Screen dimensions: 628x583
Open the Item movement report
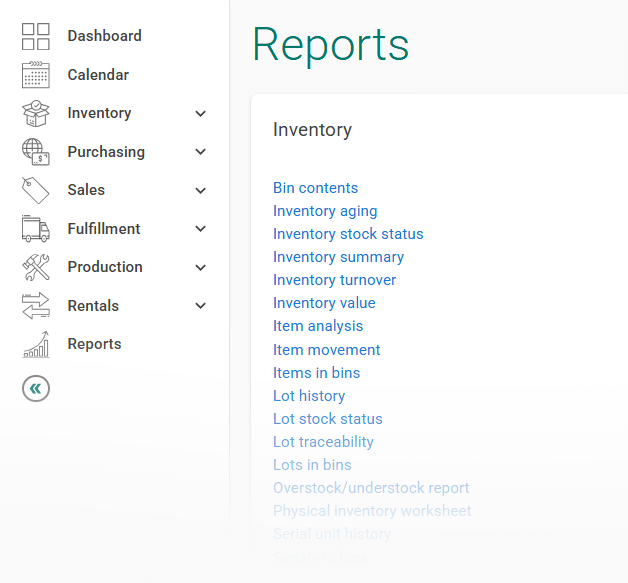point(326,350)
